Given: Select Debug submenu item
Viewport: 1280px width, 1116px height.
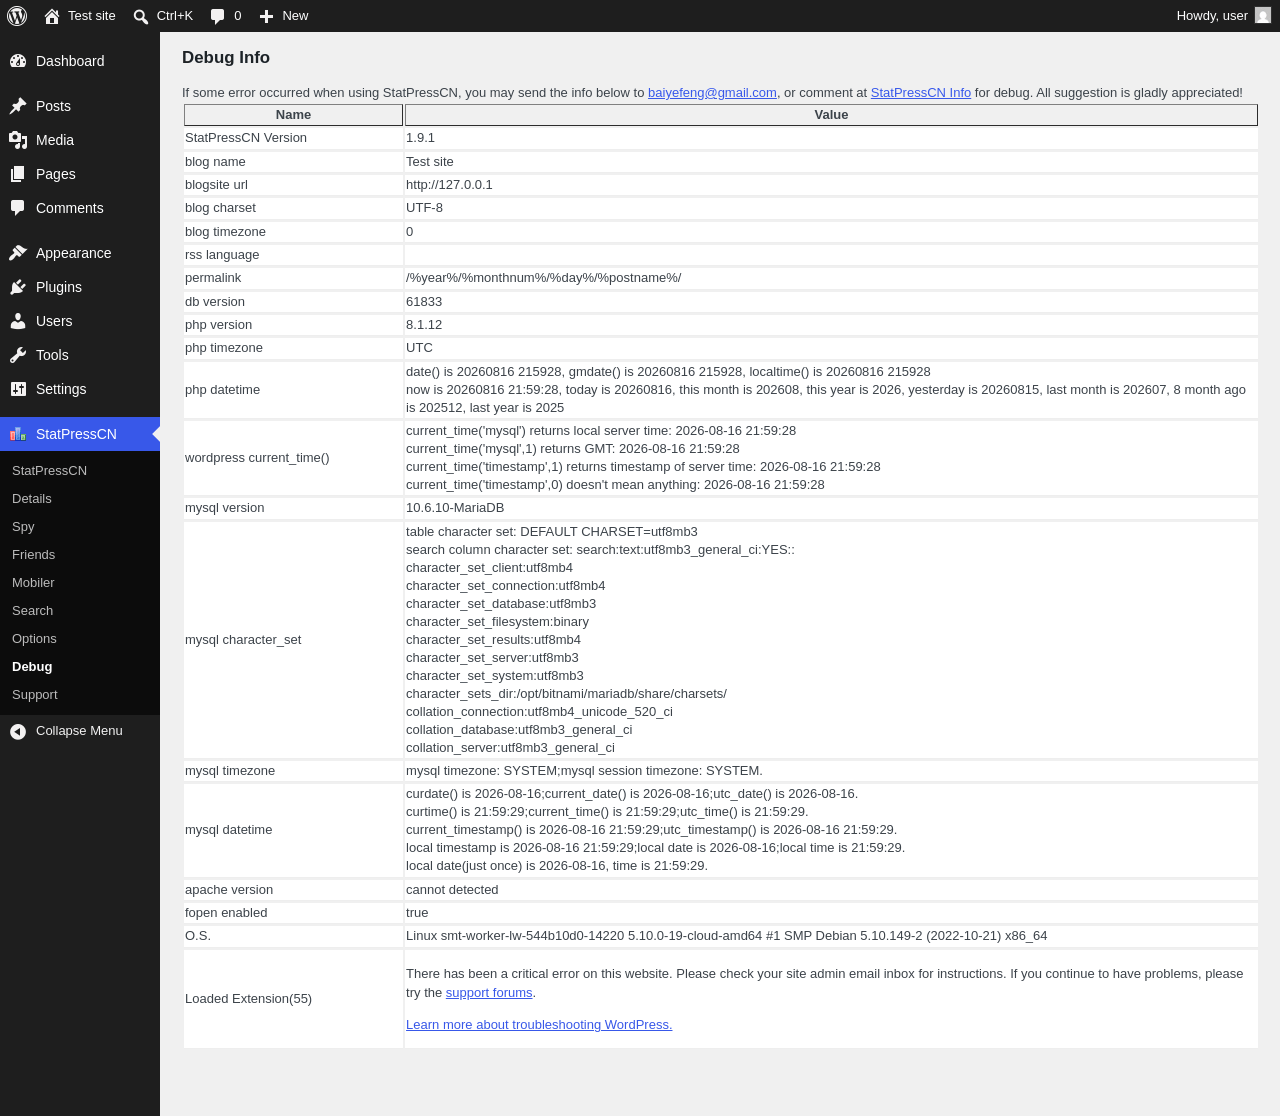Looking at the screenshot, I should click(32, 666).
